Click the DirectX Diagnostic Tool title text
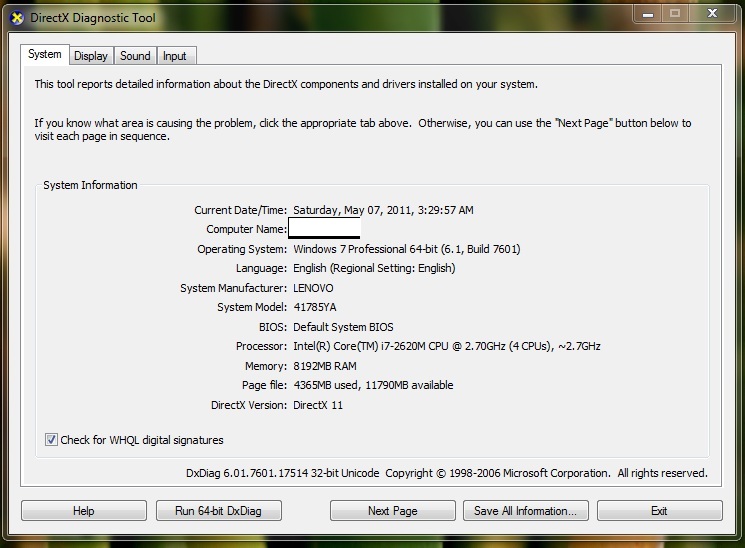 coord(93,18)
